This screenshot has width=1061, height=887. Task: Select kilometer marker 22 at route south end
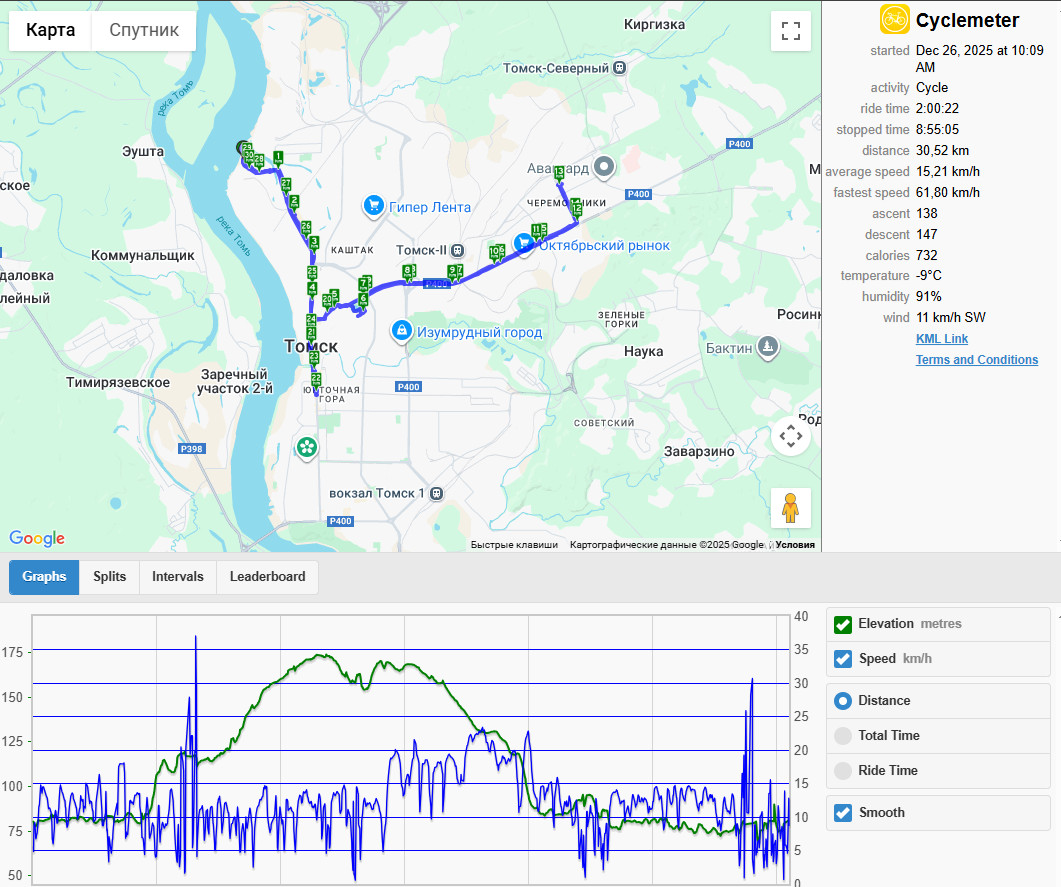pyautogui.click(x=315, y=380)
